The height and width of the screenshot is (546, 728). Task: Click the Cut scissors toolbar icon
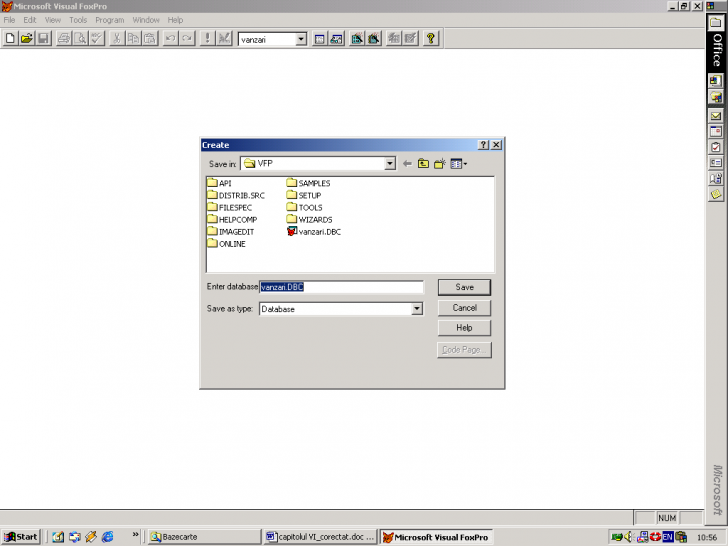pyautogui.click(x=117, y=39)
